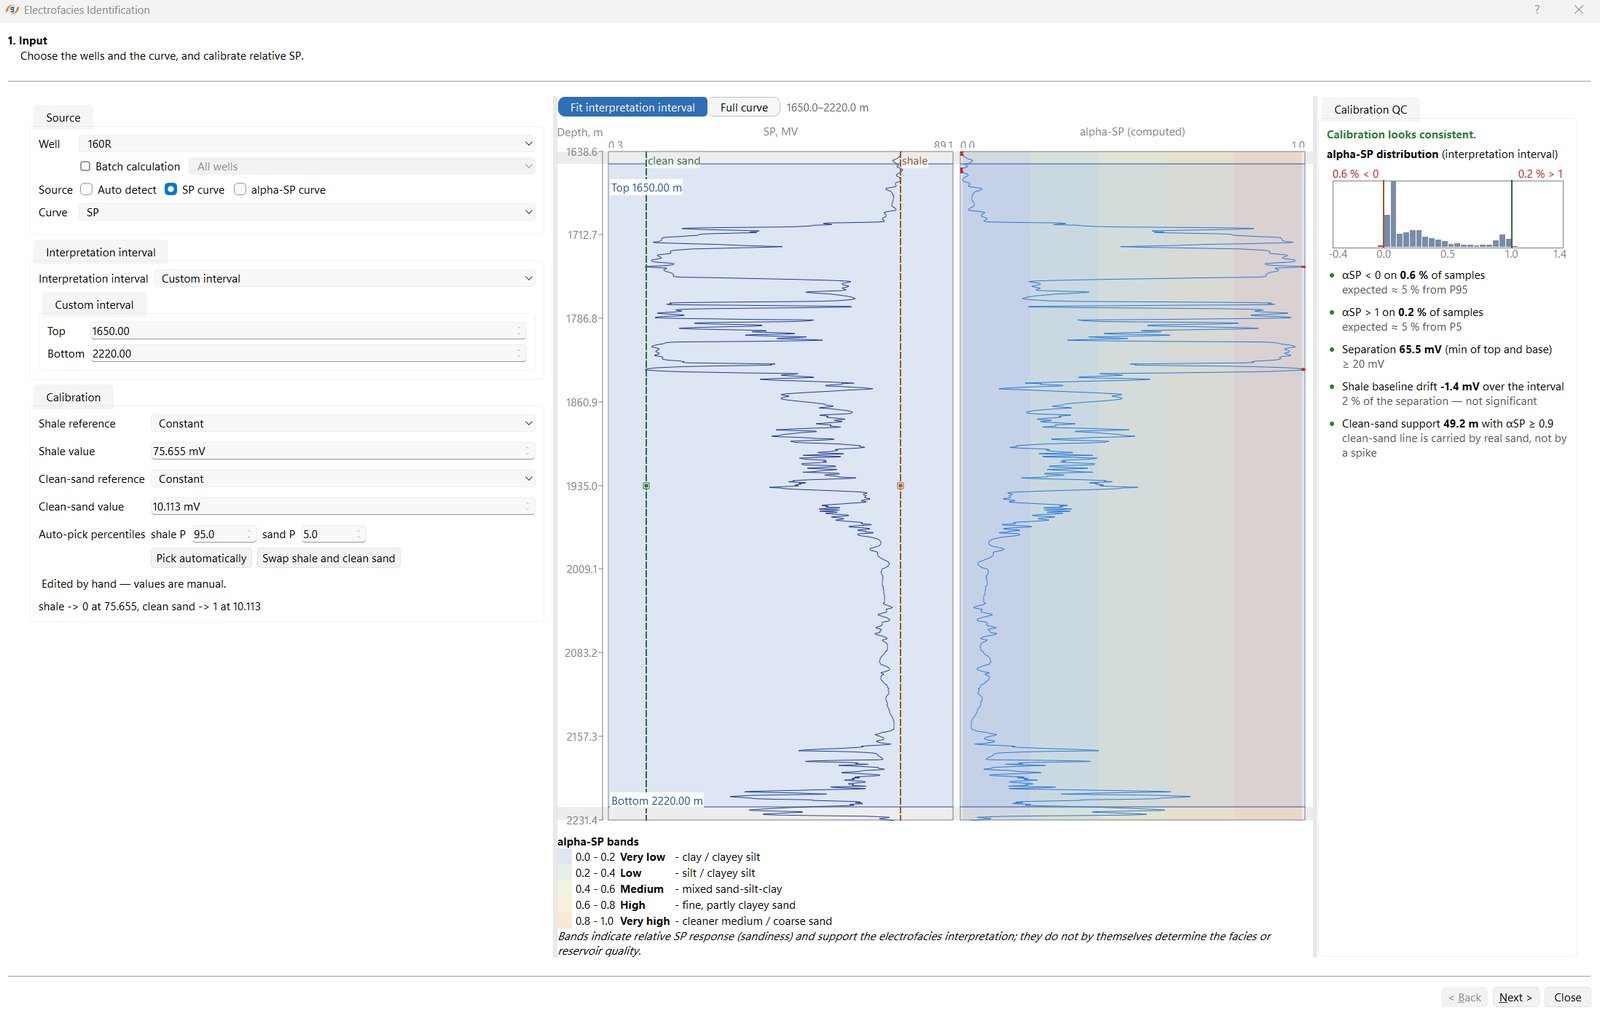Click the shale P 95.0 percentile field
The width and height of the screenshot is (1600, 1013).
pyautogui.click(x=223, y=535)
